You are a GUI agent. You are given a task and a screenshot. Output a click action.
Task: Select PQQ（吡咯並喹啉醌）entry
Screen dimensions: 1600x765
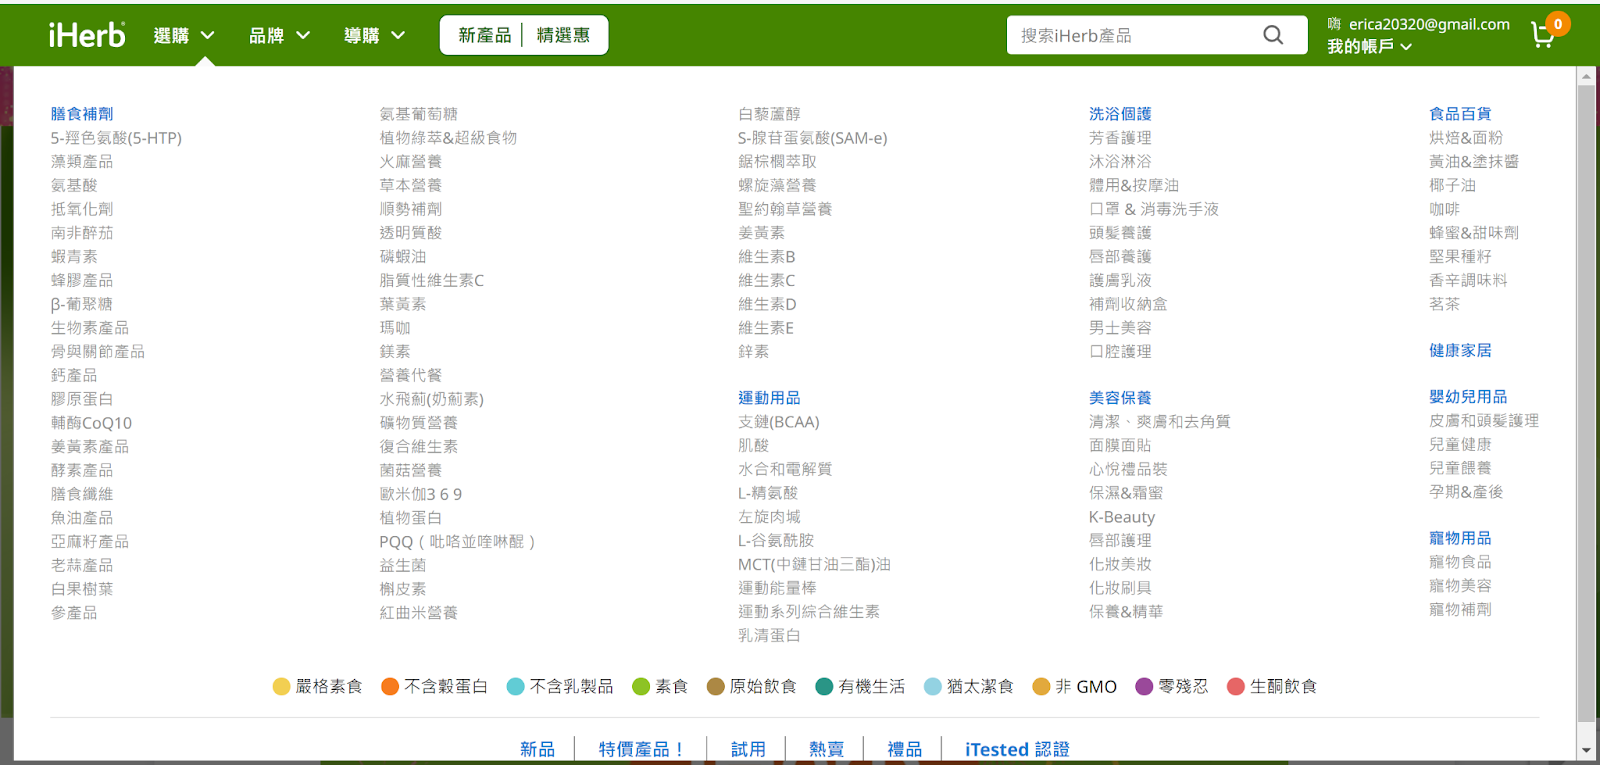pyautogui.click(x=458, y=542)
